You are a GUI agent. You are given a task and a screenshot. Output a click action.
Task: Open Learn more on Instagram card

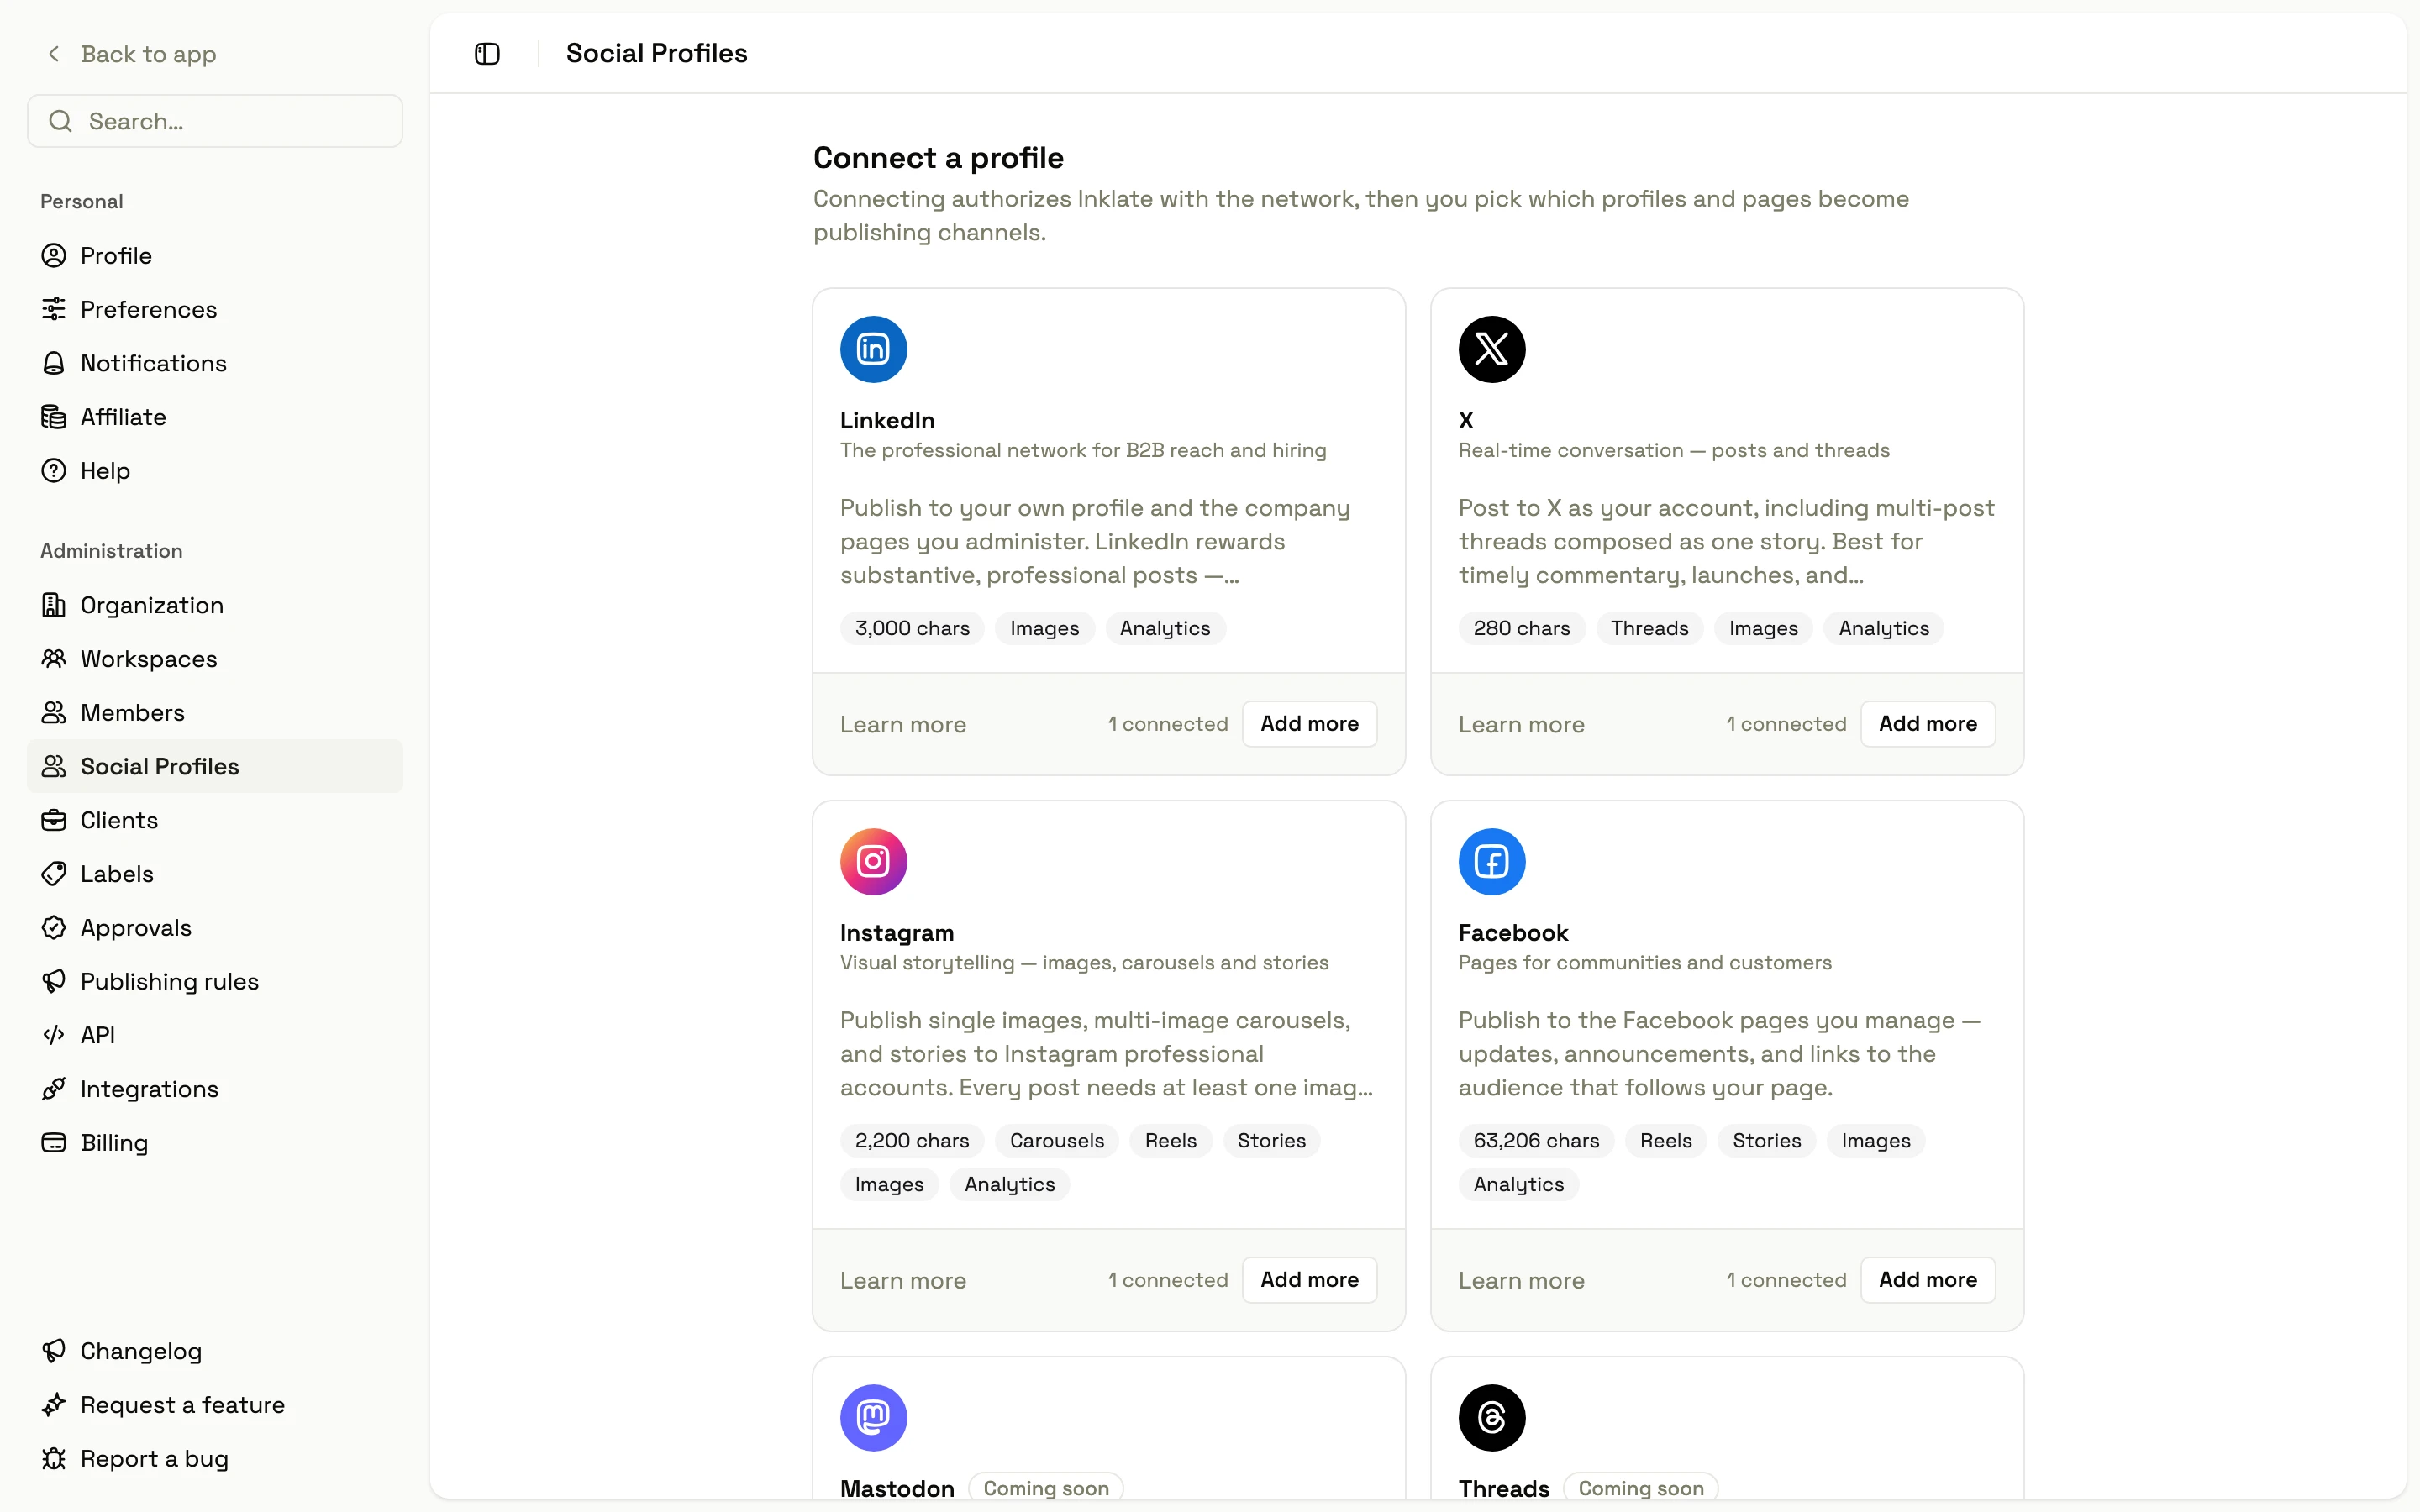[903, 1280]
